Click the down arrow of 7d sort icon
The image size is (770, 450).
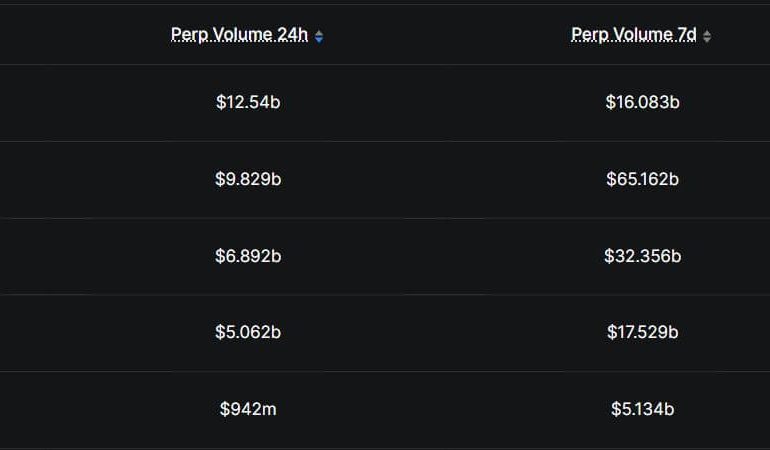(707, 40)
